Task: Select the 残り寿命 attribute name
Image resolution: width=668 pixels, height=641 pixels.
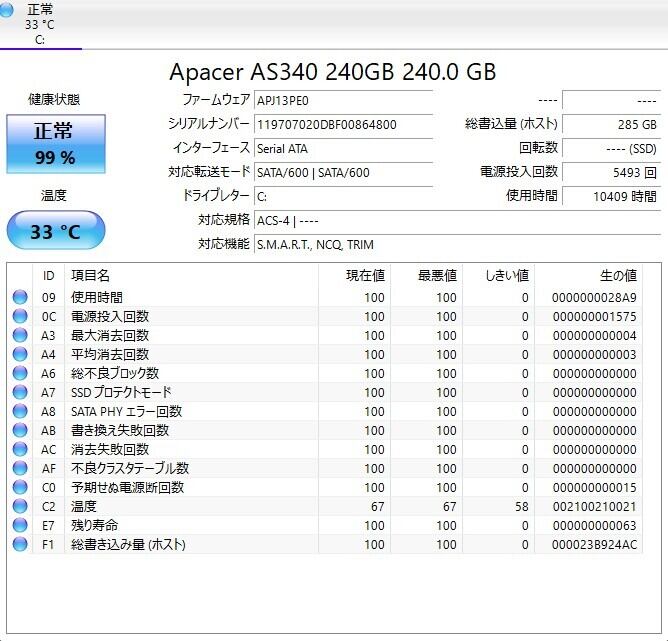Action: coord(94,525)
